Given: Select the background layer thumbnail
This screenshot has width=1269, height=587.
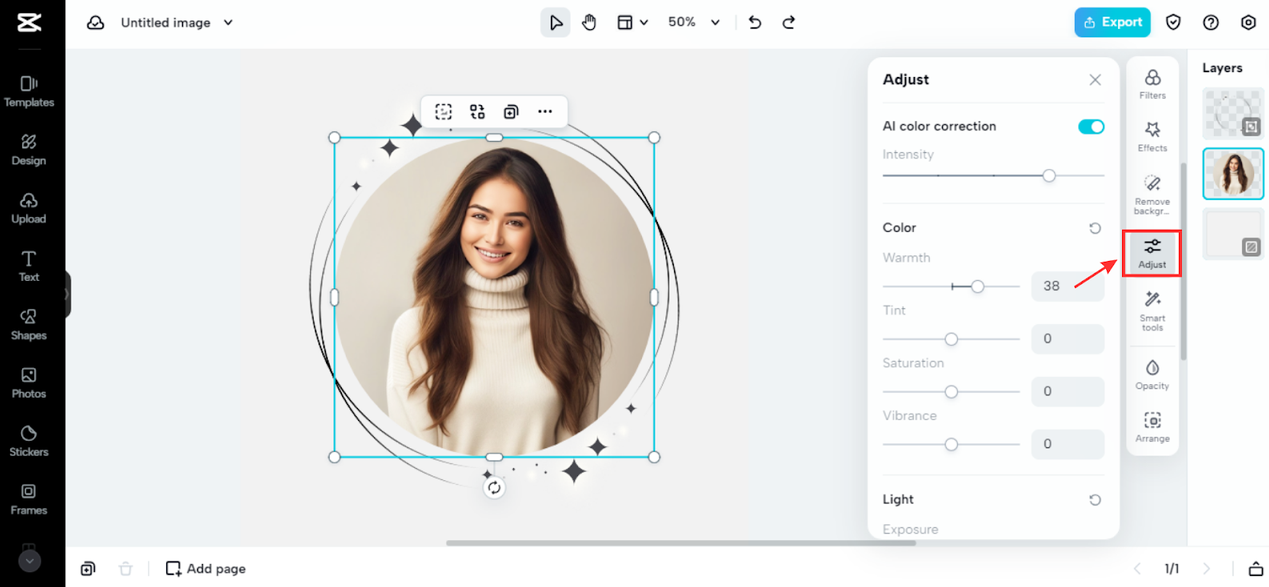Looking at the screenshot, I should tap(1233, 234).
